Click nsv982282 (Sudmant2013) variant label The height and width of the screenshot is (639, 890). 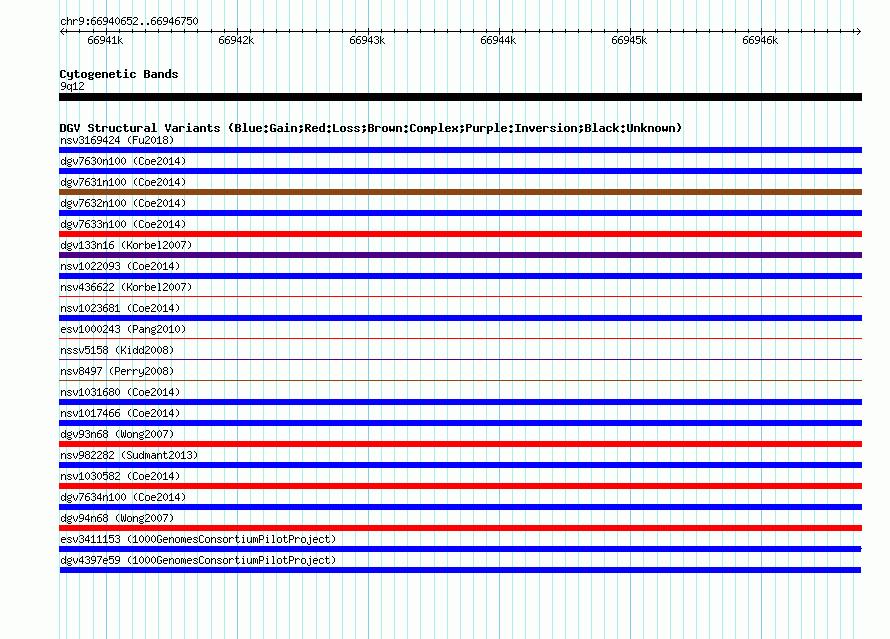[x=129, y=455]
